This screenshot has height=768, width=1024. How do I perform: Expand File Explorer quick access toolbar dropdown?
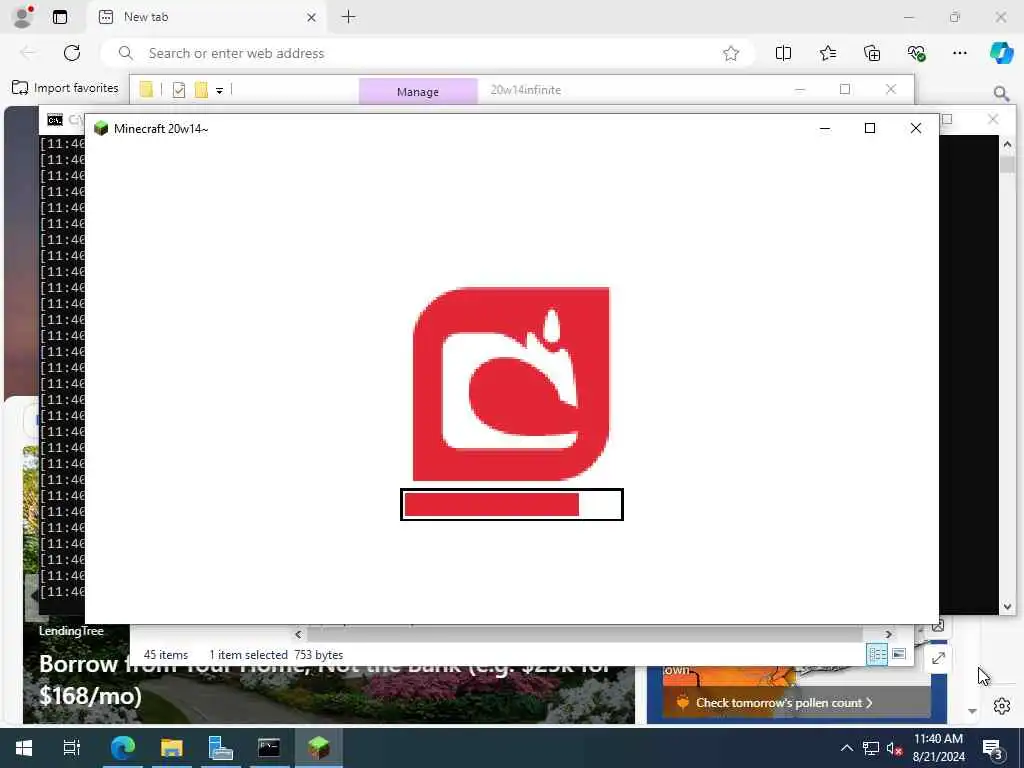pos(219,91)
